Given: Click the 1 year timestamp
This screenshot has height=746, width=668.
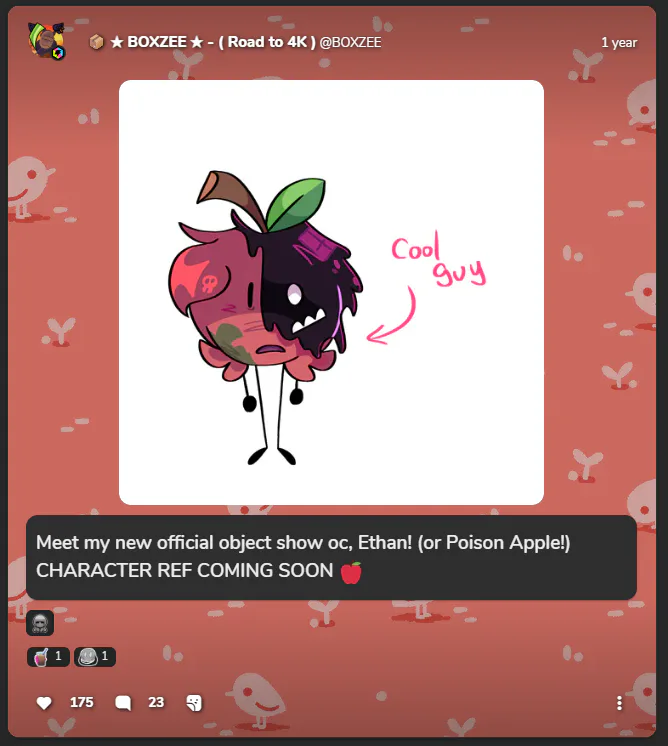Looking at the screenshot, I should [x=619, y=42].
